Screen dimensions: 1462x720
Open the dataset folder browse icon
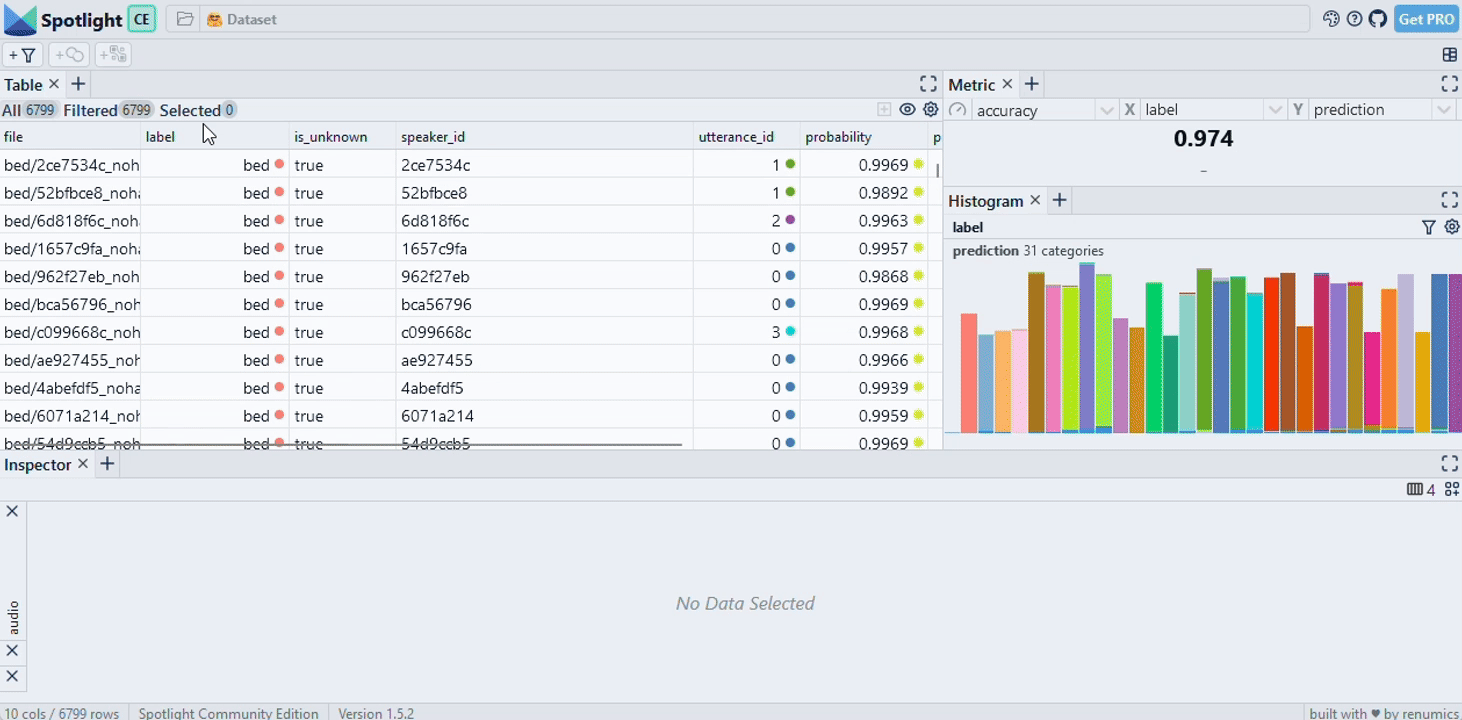(x=185, y=19)
